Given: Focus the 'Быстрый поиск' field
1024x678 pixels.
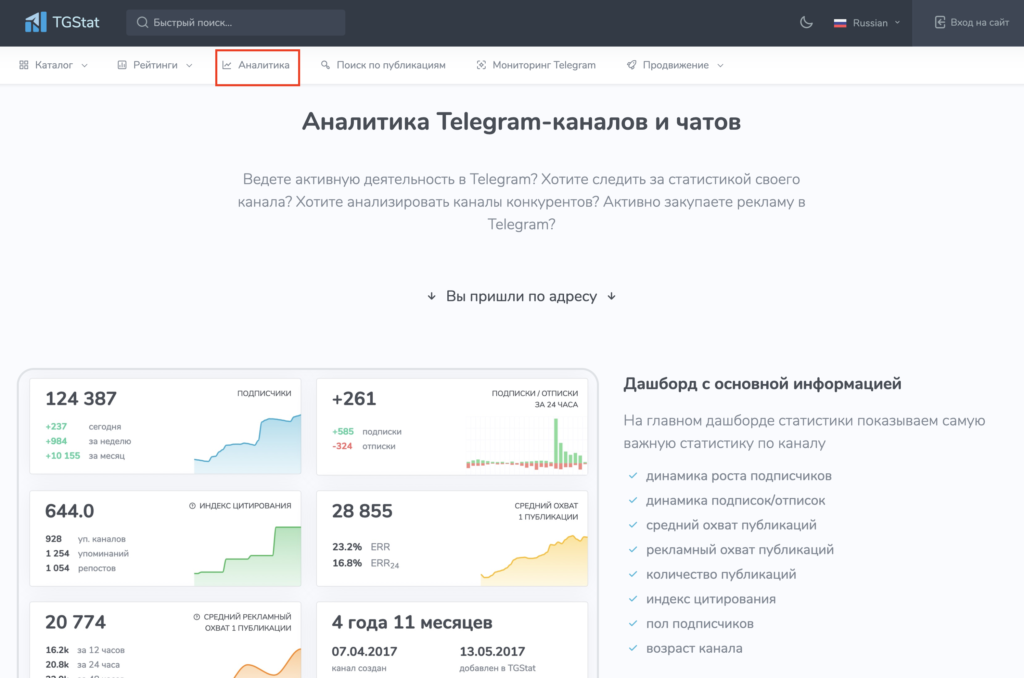Looking at the screenshot, I should click(236, 23).
